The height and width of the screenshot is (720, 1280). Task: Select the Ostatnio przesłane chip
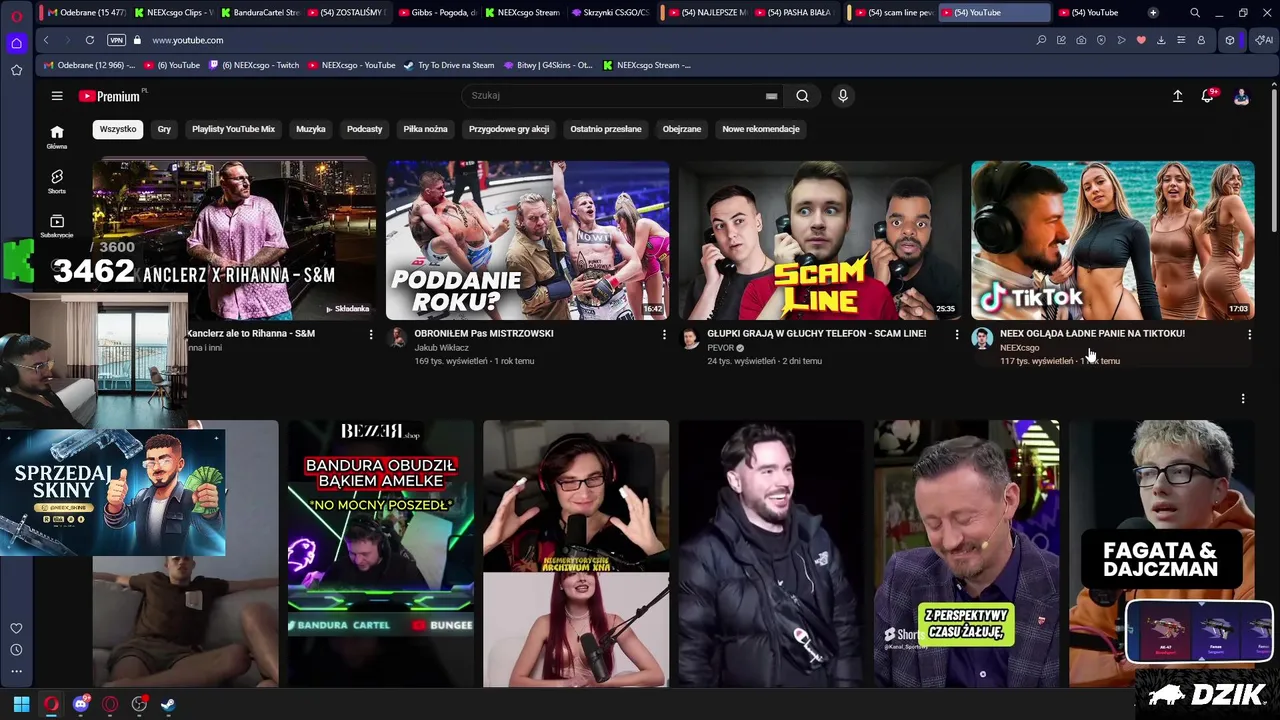[606, 129]
